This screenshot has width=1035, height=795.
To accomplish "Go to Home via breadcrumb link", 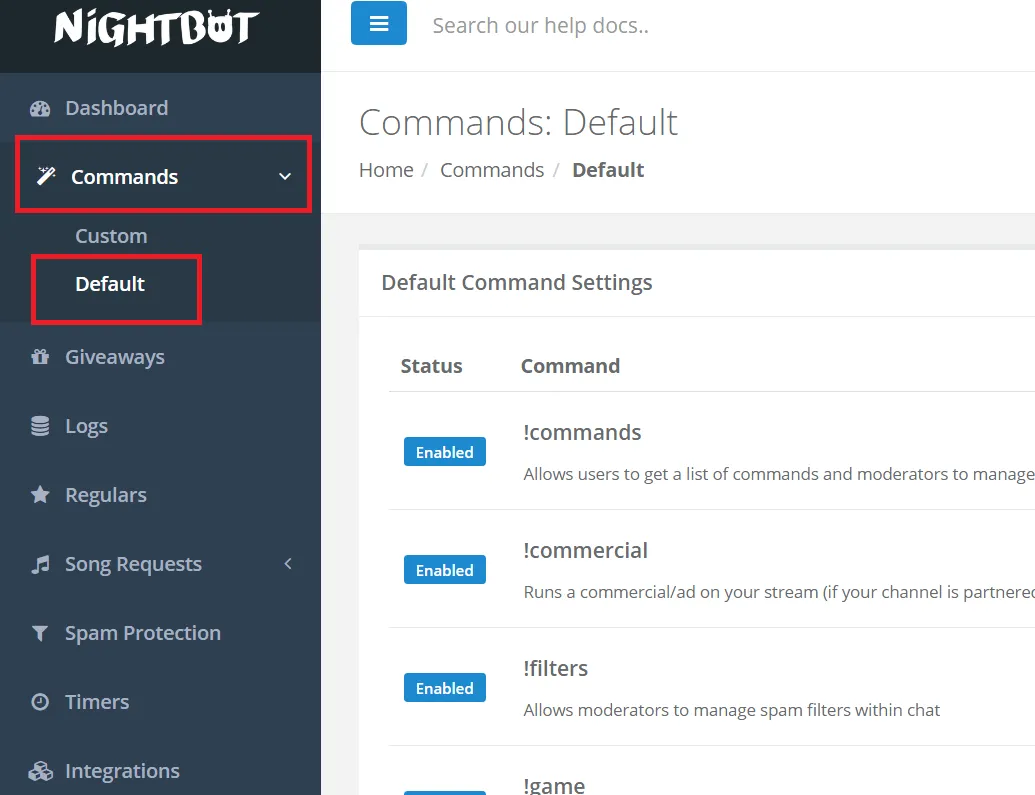I will (386, 170).
